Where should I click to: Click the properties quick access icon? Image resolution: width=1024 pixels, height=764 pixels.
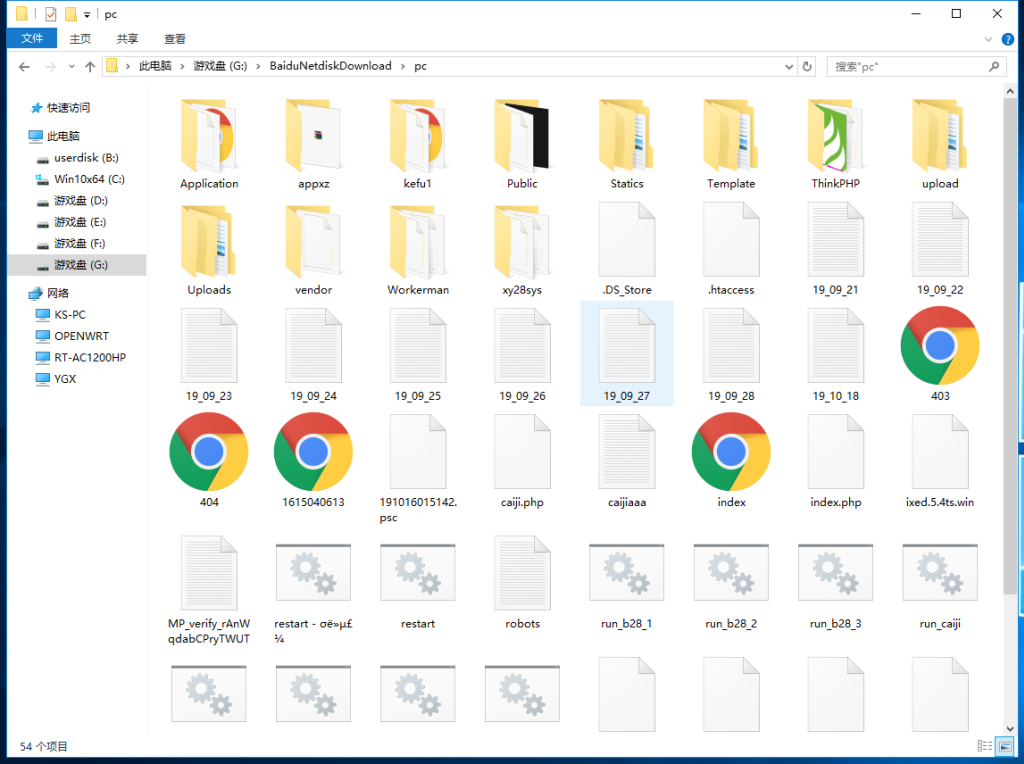[50, 14]
